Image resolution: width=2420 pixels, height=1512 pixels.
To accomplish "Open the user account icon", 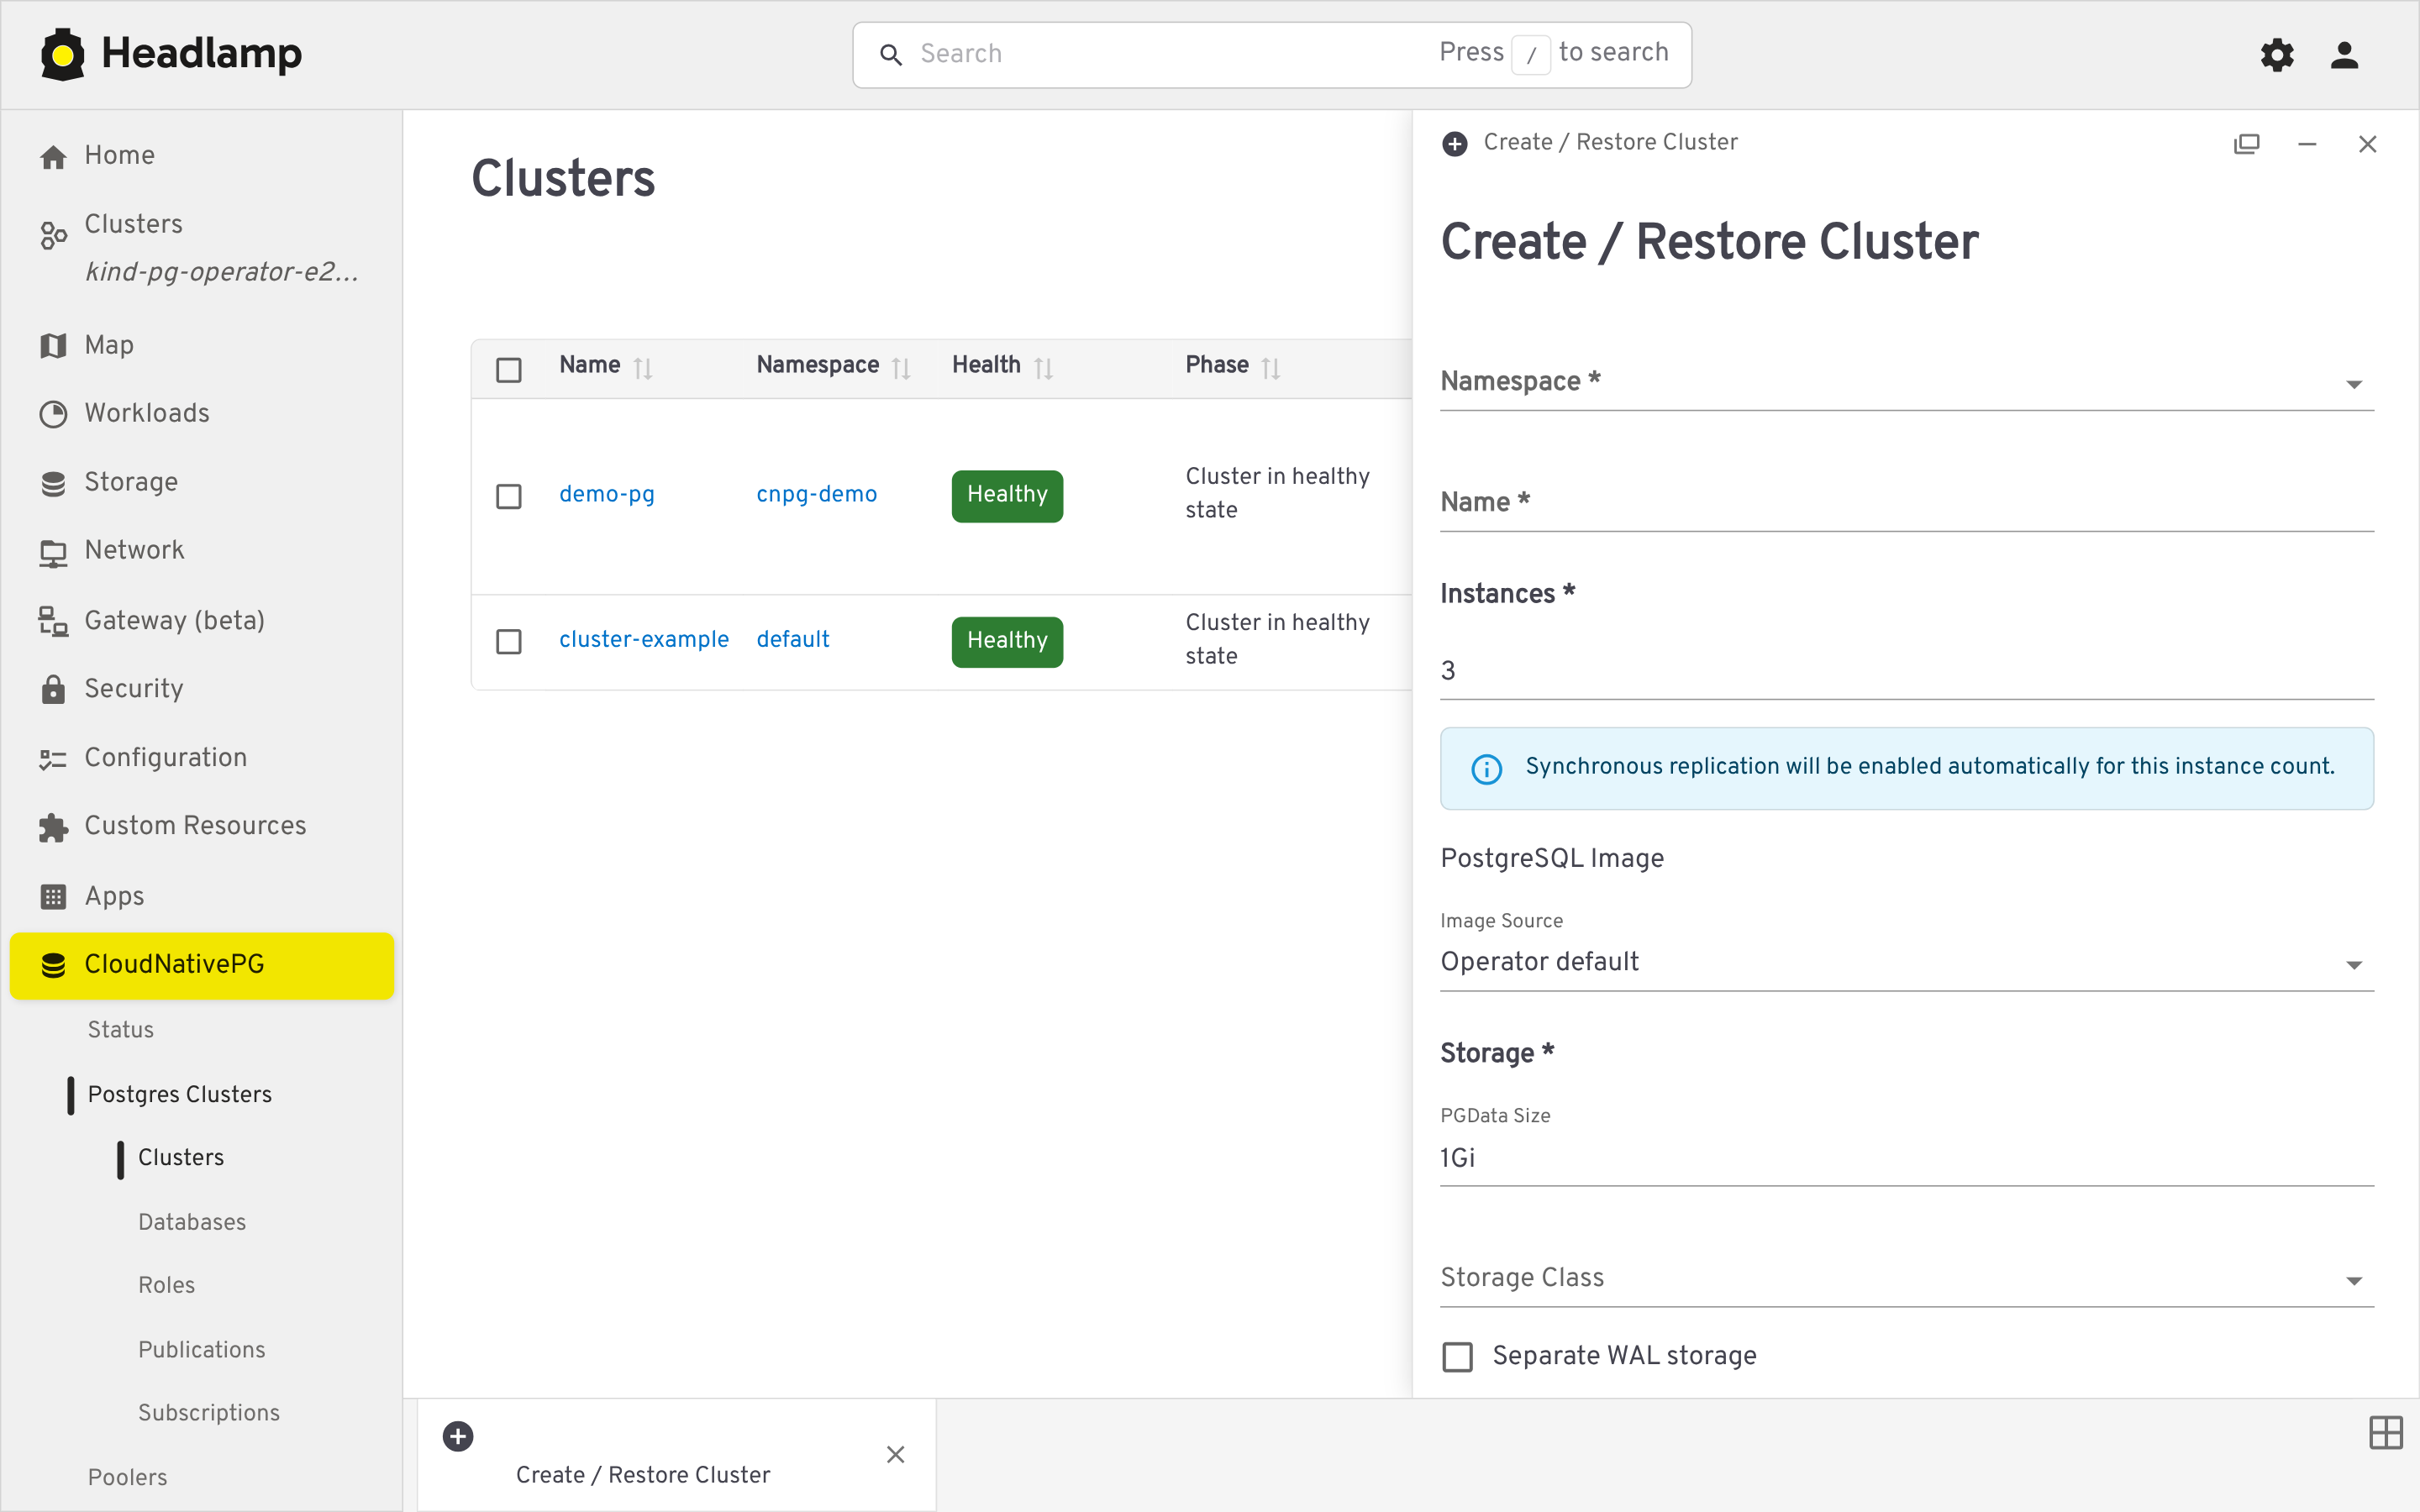I will (2344, 55).
